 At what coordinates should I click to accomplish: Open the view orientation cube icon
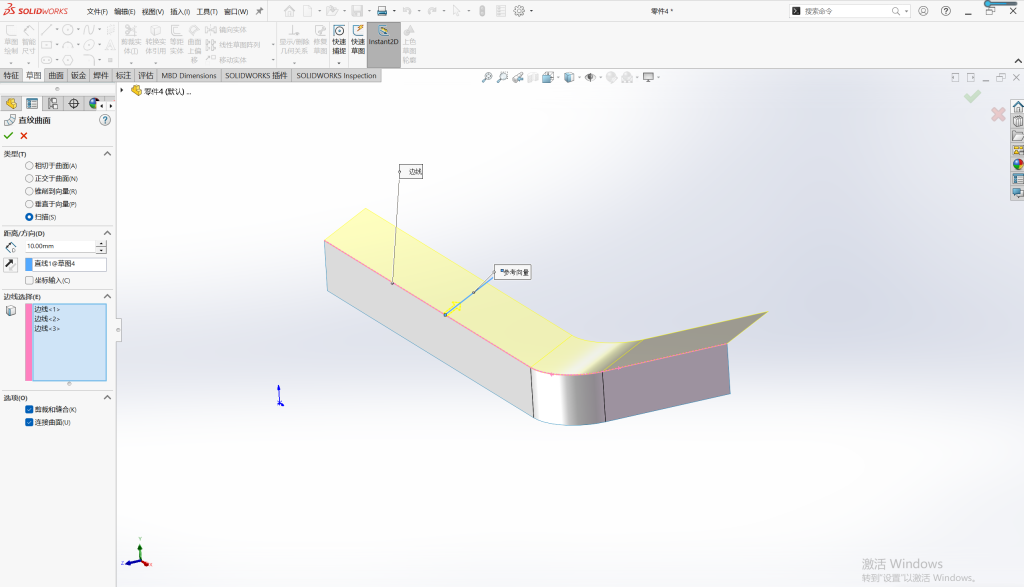[x=548, y=77]
